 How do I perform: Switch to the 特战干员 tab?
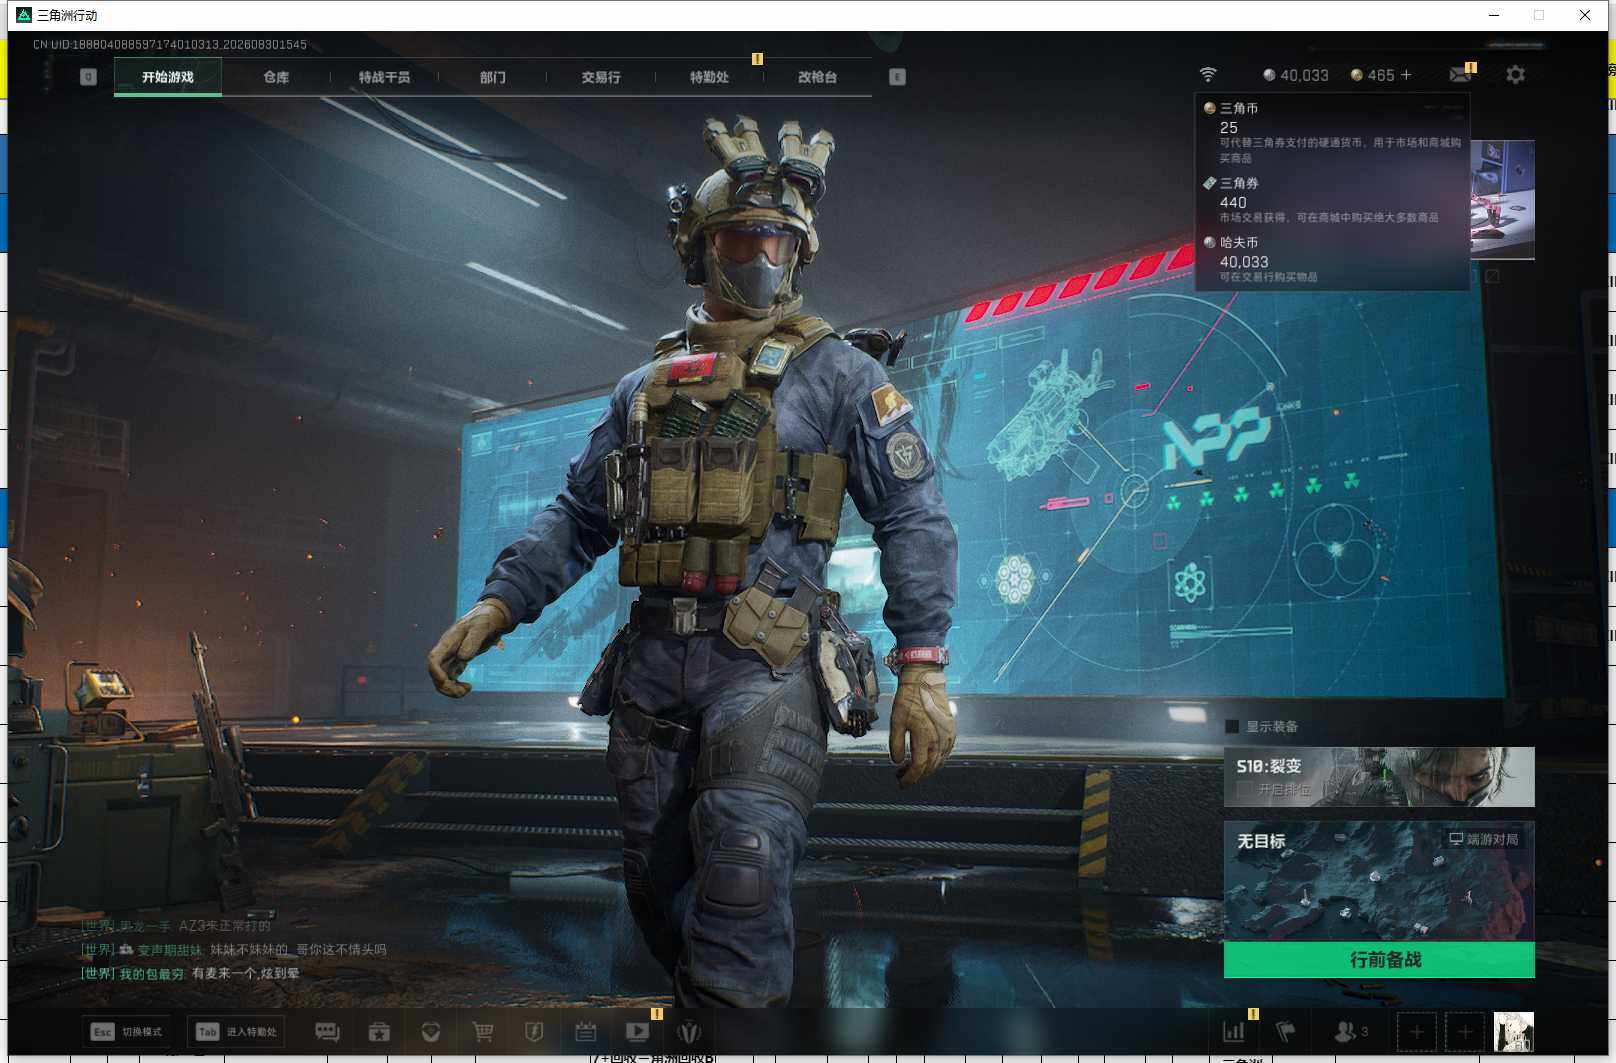(x=384, y=77)
